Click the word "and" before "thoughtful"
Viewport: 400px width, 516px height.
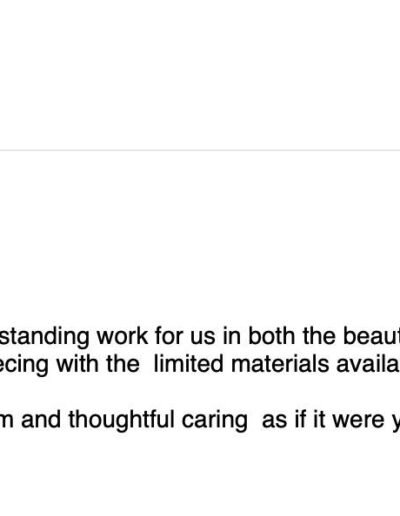(41, 419)
